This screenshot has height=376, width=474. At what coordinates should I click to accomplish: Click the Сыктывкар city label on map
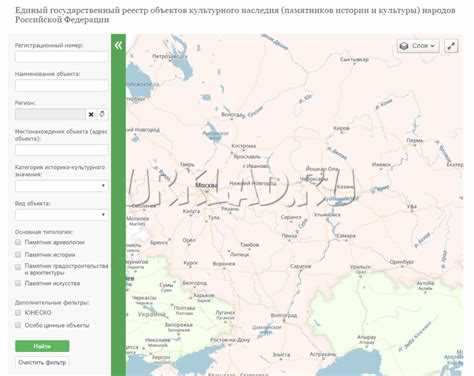tap(354, 59)
